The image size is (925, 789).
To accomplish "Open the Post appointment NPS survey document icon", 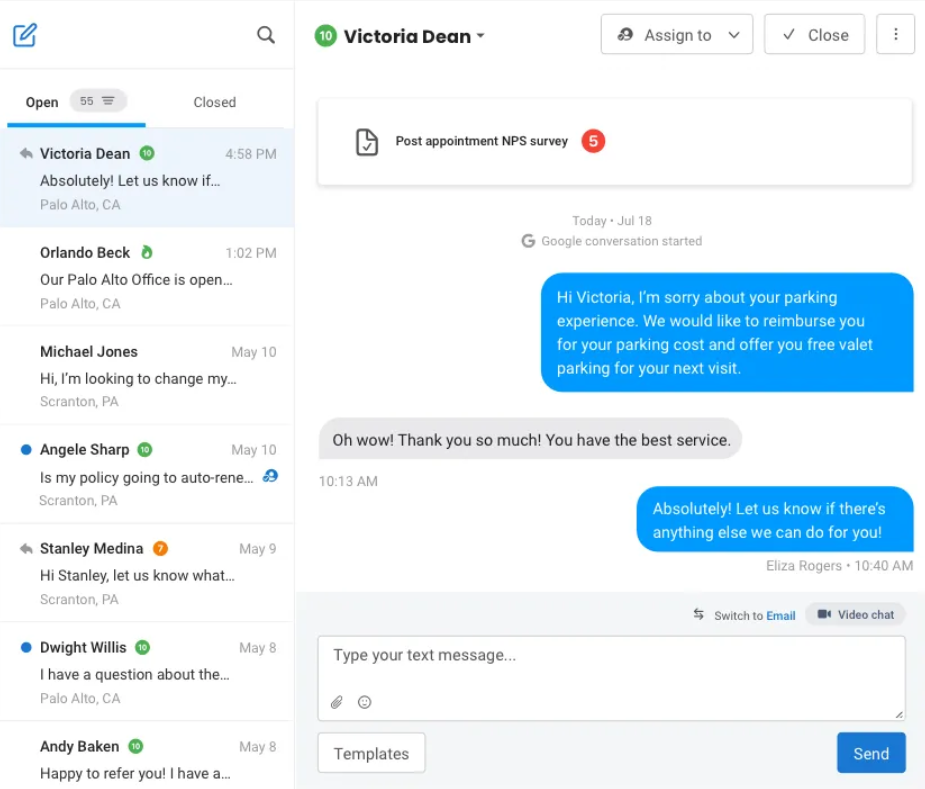I will [x=366, y=141].
